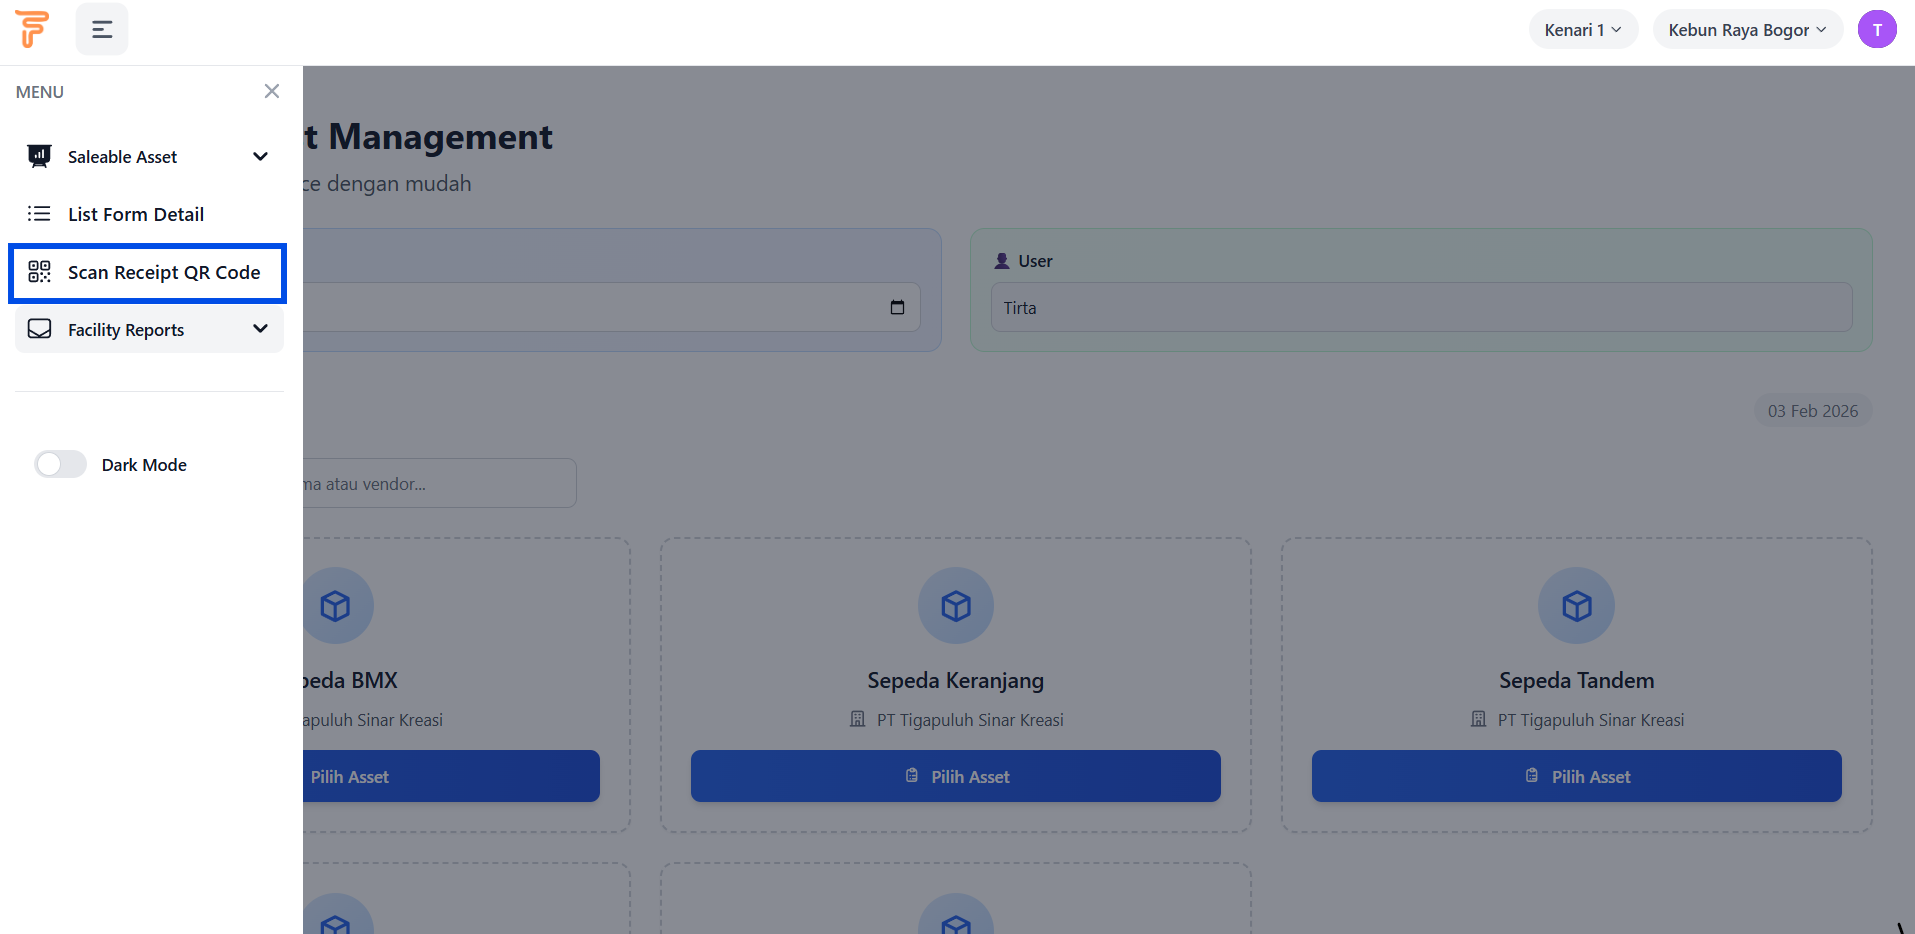Viewport: 1915px width, 934px height.
Task: Click the QR code scan icon
Action: pyautogui.click(x=39, y=272)
